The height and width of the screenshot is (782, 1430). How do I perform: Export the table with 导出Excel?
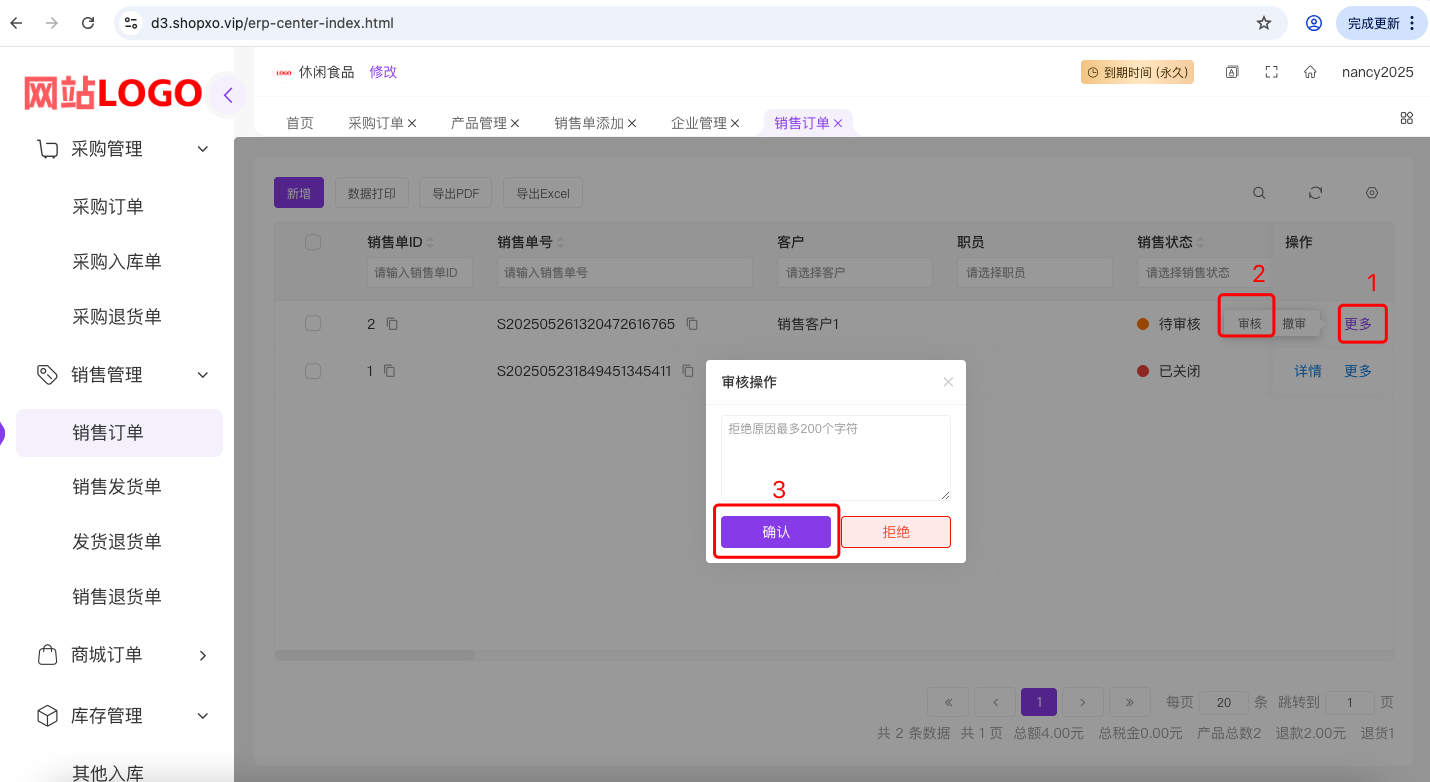(543, 193)
